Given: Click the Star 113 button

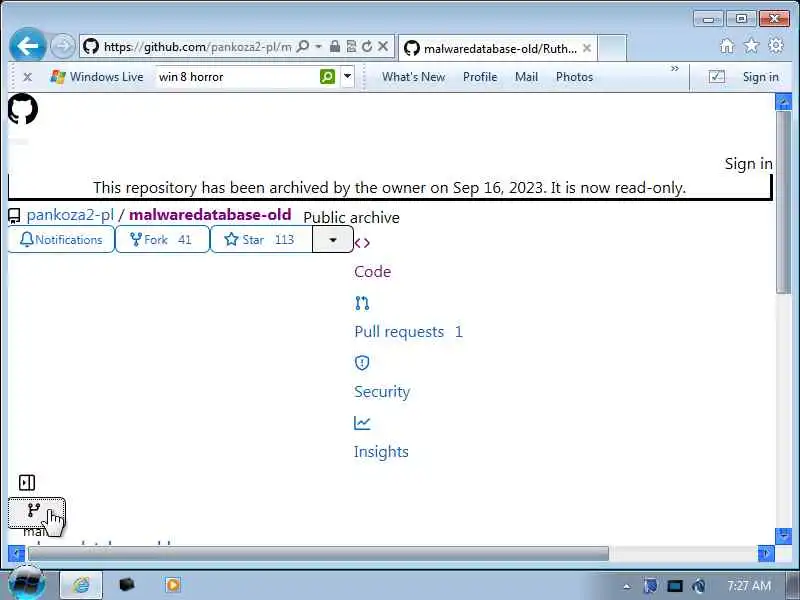Looking at the screenshot, I should pos(261,239).
